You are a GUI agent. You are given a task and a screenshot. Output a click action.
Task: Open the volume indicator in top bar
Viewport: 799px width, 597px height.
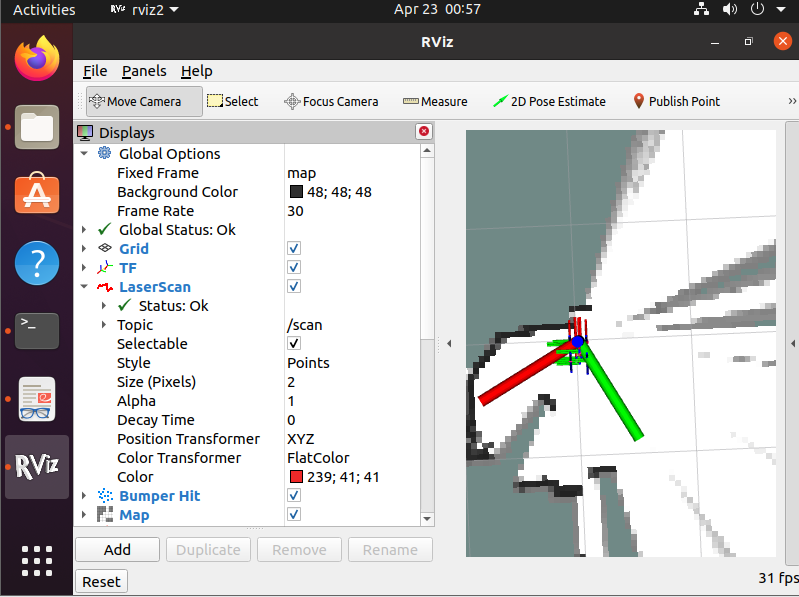[730, 9]
